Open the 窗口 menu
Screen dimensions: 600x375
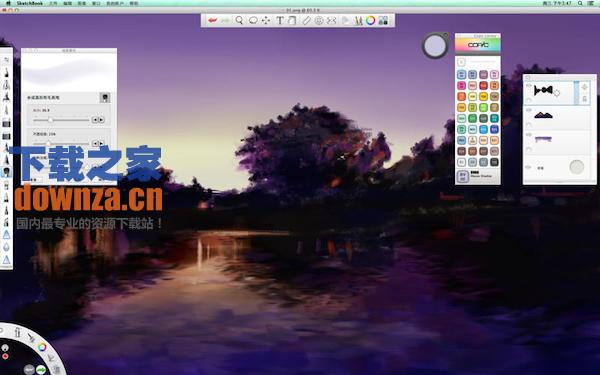tap(96, 3)
